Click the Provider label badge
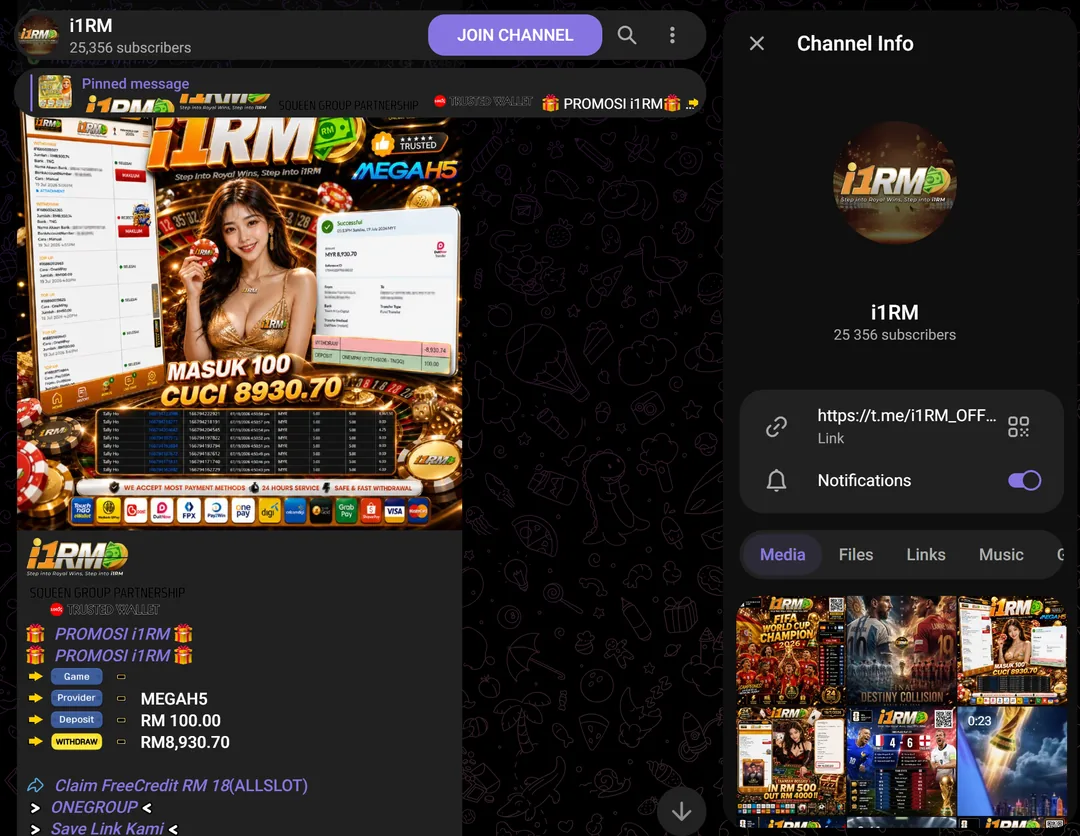Image resolution: width=1080 pixels, height=836 pixels. click(x=76, y=698)
